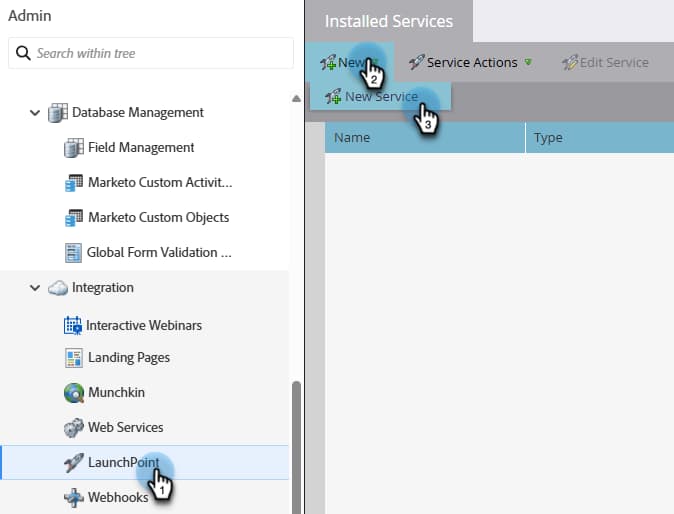The image size is (674, 514).
Task: Select Landing Pages in the tree
Action: 129,358
